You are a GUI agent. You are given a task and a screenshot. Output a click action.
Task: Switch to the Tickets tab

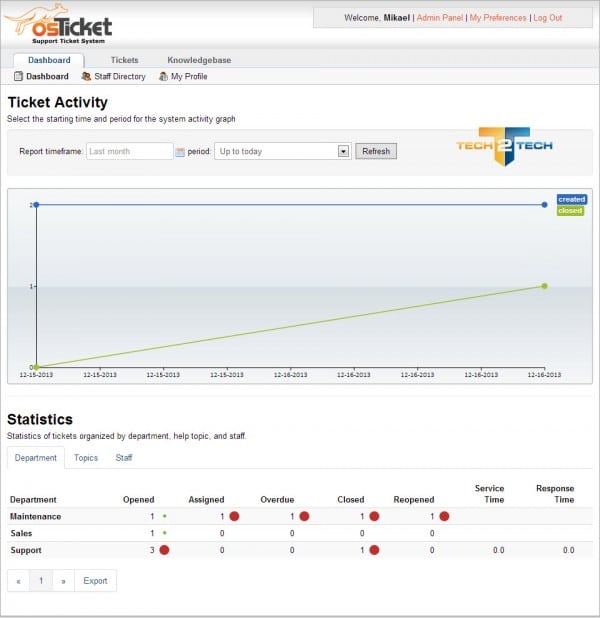[124, 60]
